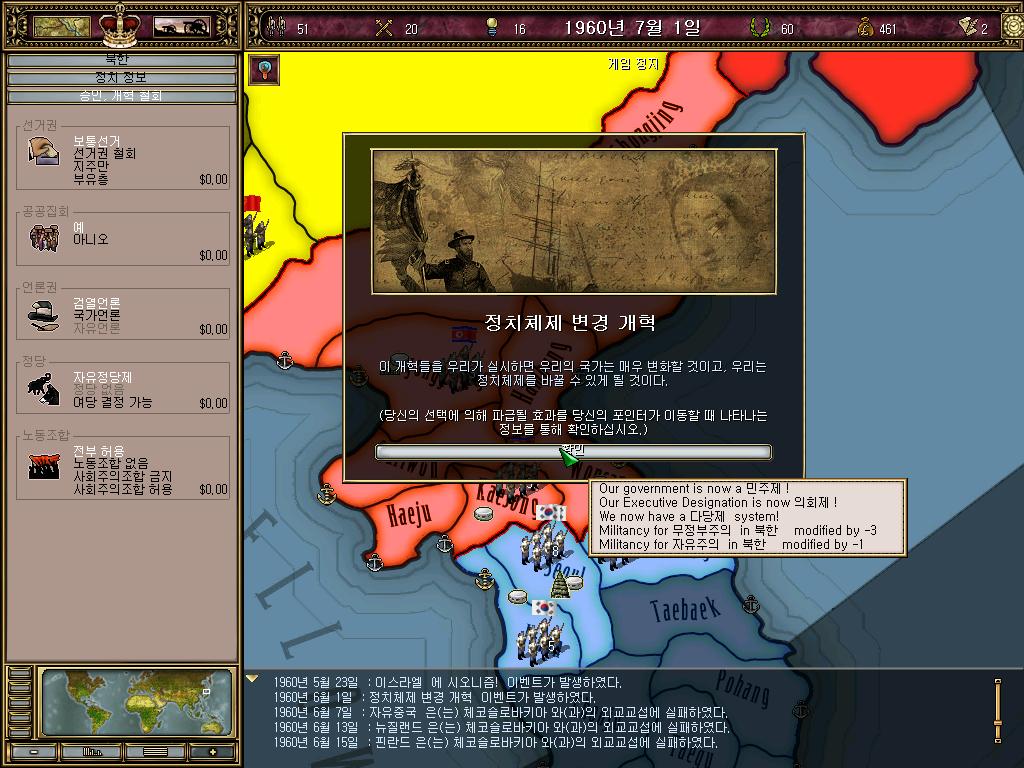Confirm the reform event with 확인
This screenshot has height=768, width=1024.
(x=573, y=452)
